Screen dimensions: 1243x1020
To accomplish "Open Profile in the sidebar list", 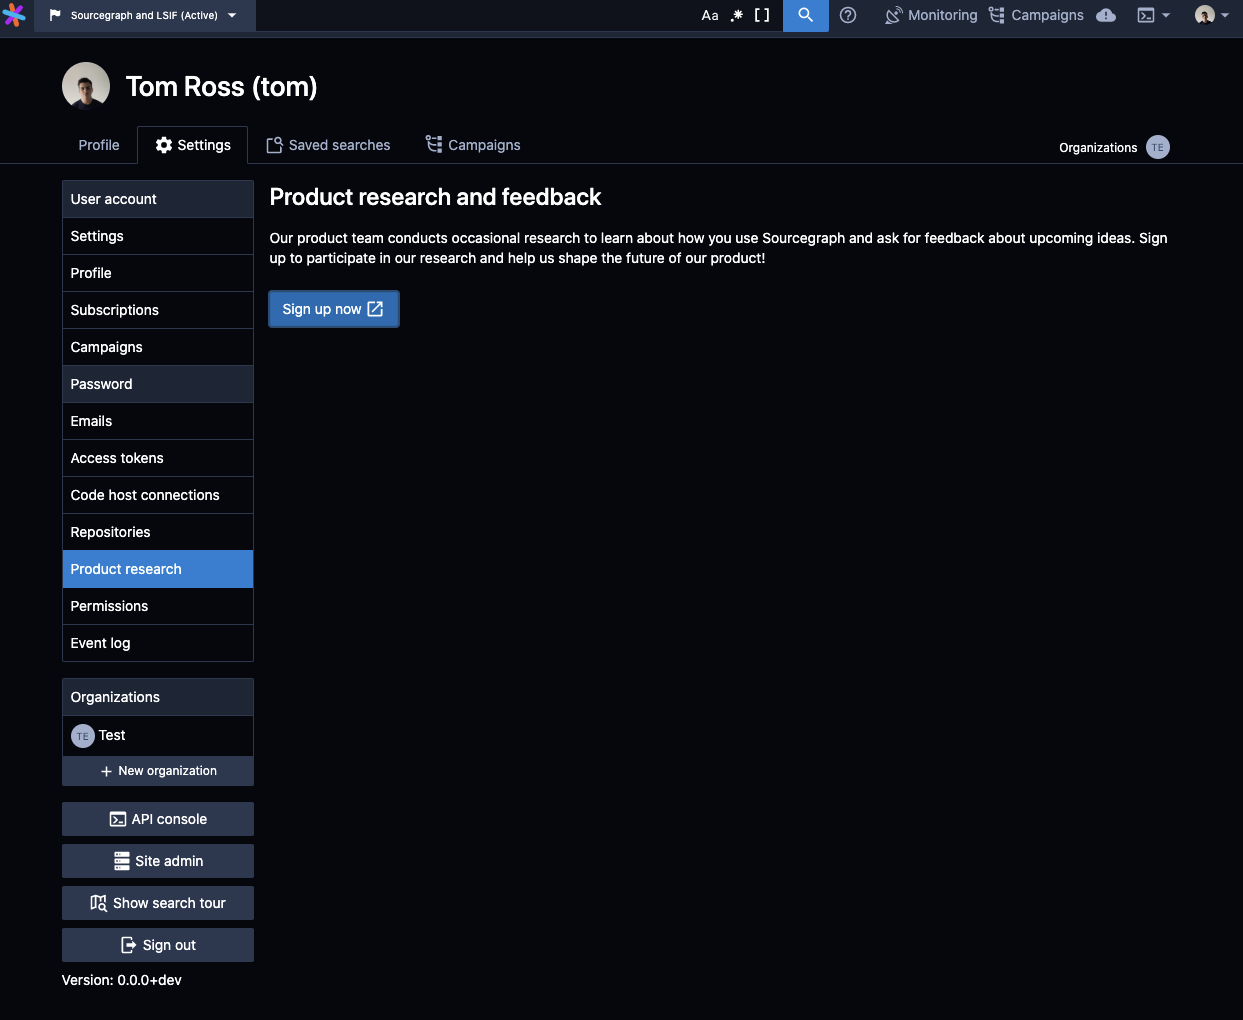I will (158, 273).
